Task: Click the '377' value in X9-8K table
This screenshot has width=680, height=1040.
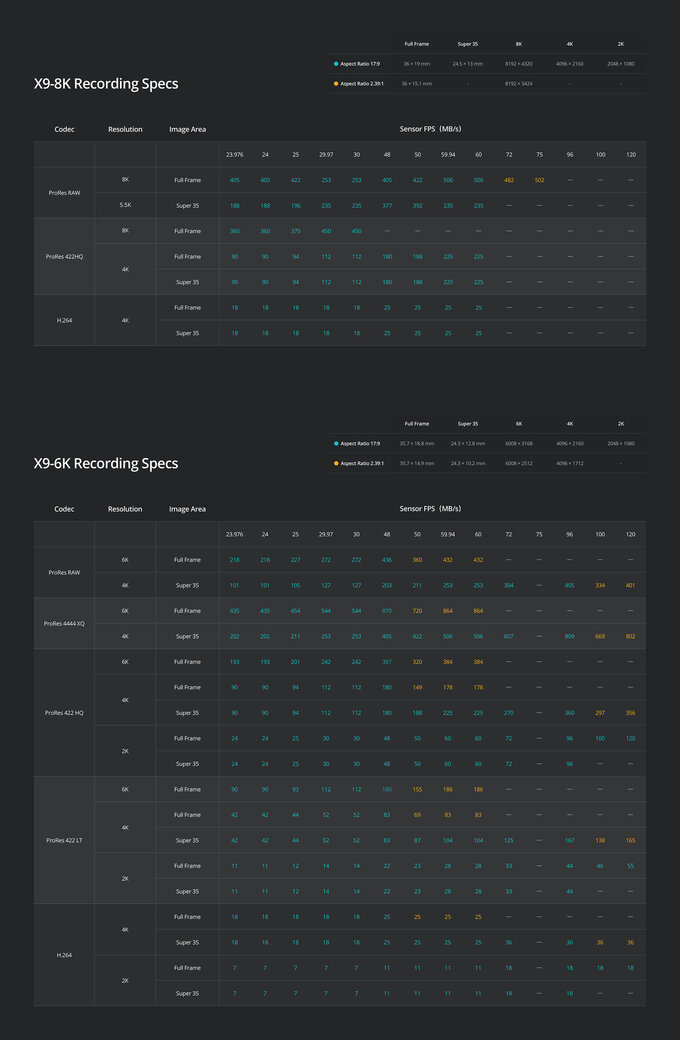Action: click(387, 206)
